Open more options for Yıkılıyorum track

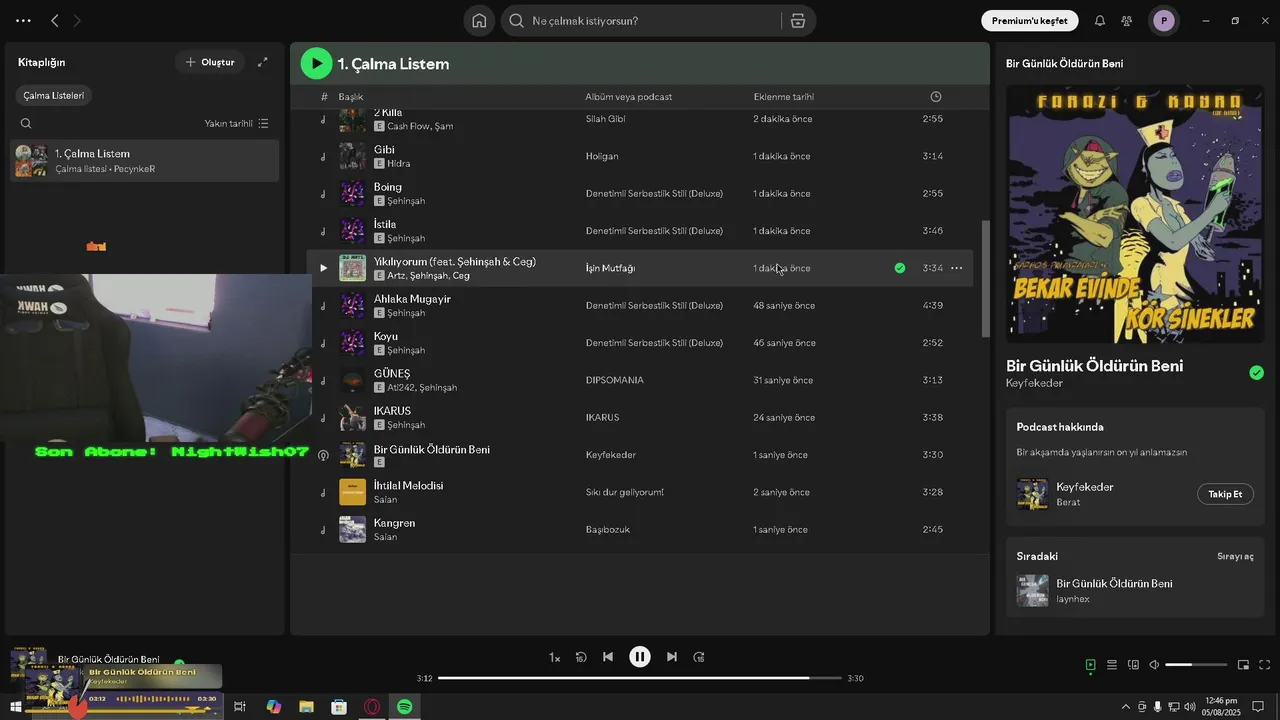[x=957, y=268]
